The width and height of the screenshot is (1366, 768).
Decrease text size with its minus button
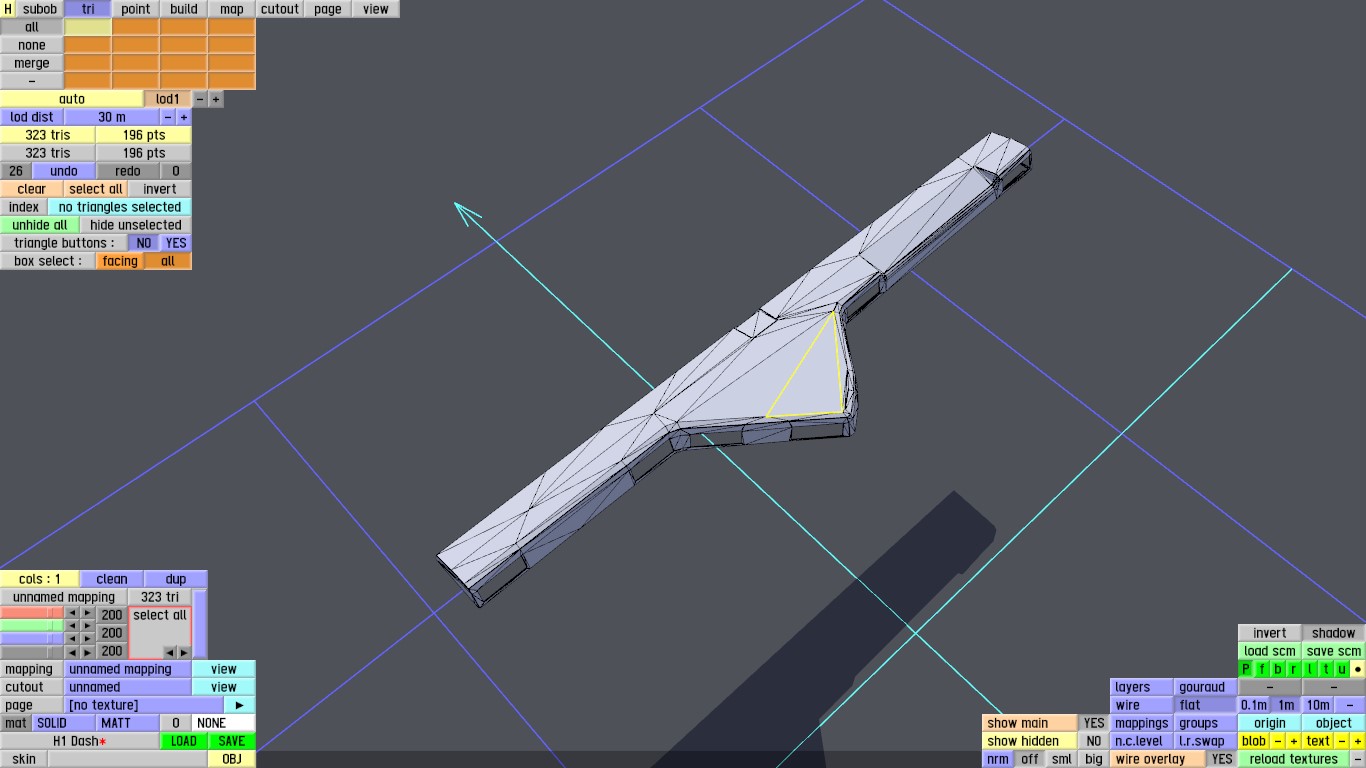[1342, 741]
